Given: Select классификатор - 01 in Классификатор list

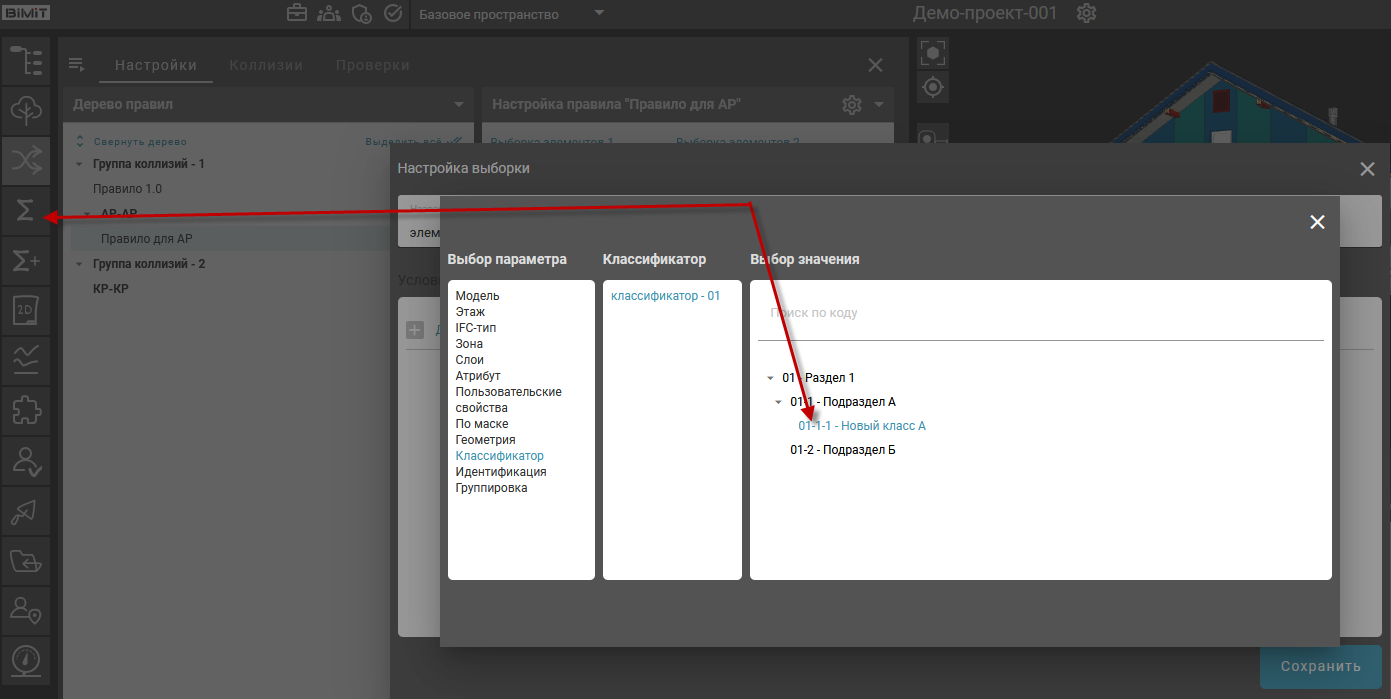Looking at the screenshot, I should coord(665,296).
